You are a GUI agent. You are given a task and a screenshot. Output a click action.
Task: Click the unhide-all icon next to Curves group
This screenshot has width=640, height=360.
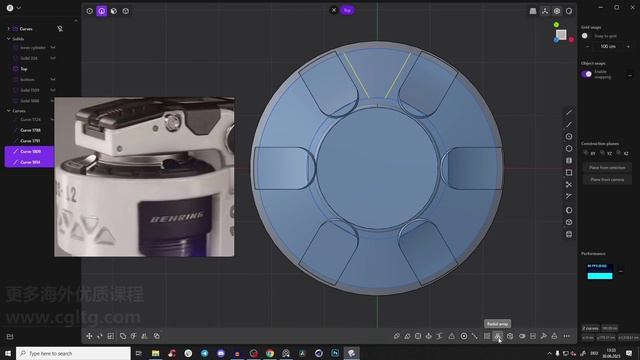click(60, 29)
